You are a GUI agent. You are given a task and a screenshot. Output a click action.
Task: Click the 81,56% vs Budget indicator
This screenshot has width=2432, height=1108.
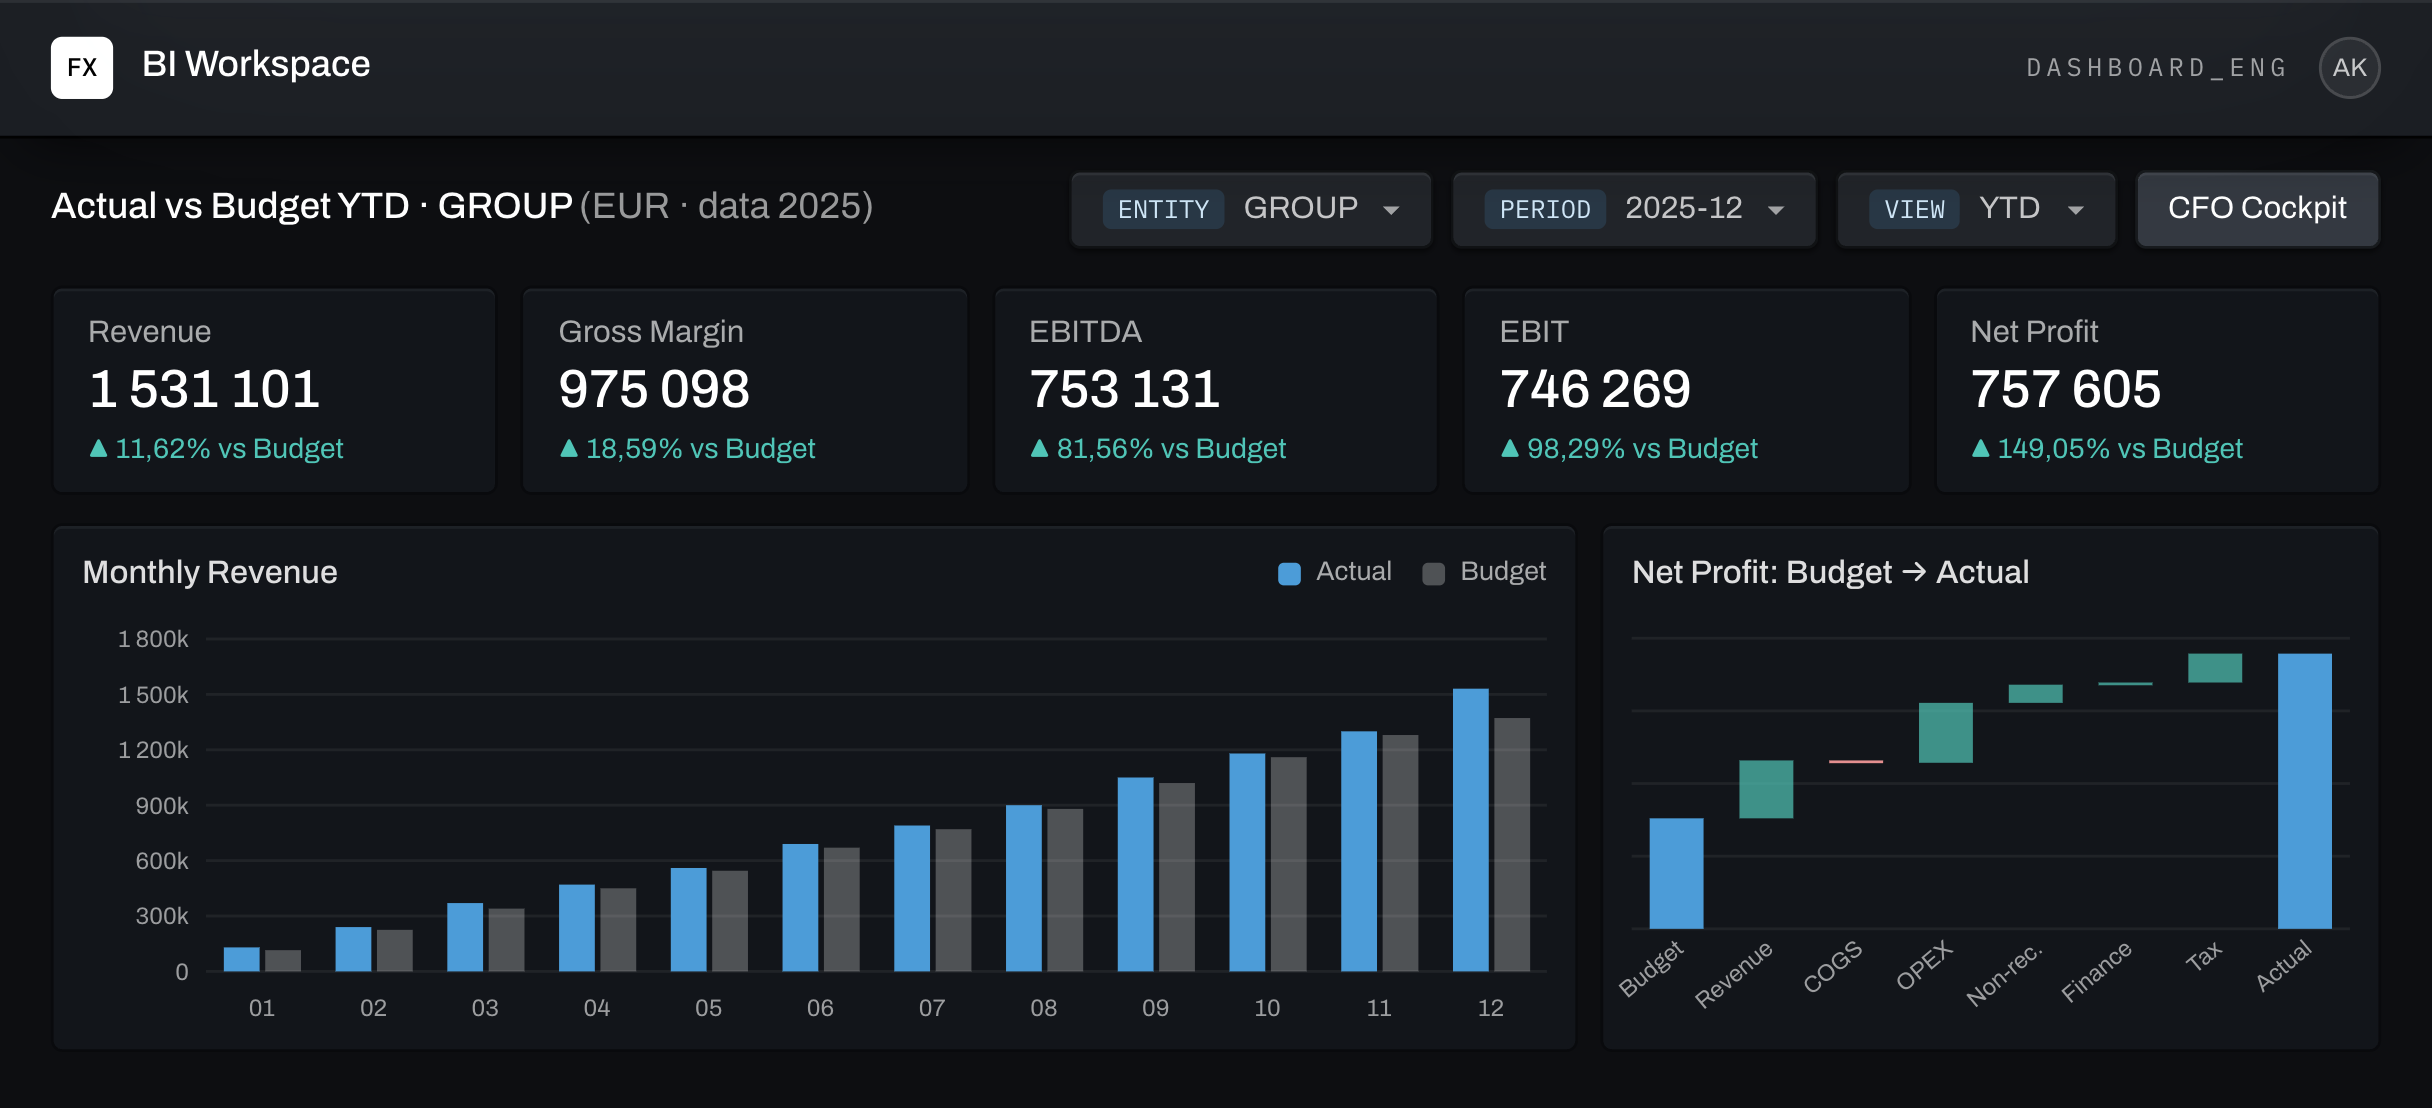click(x=1158, y=448)
